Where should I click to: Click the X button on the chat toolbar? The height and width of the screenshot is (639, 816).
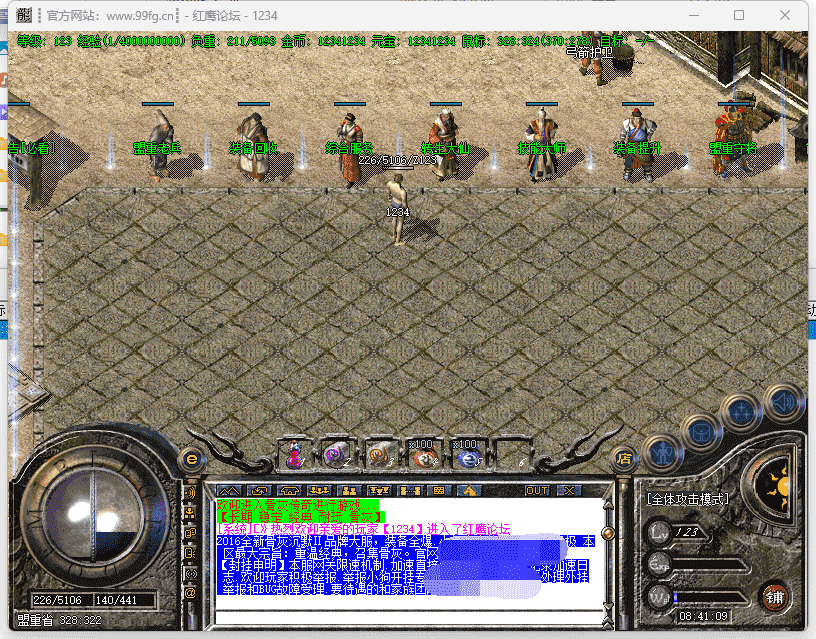click(x=569, y=491)
